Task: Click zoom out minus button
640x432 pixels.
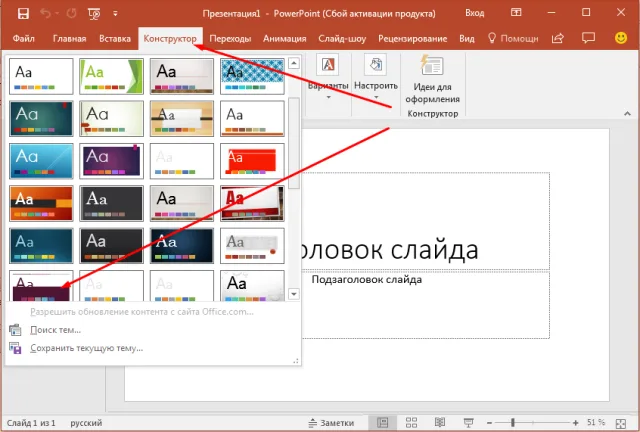Action: (489, 423)
